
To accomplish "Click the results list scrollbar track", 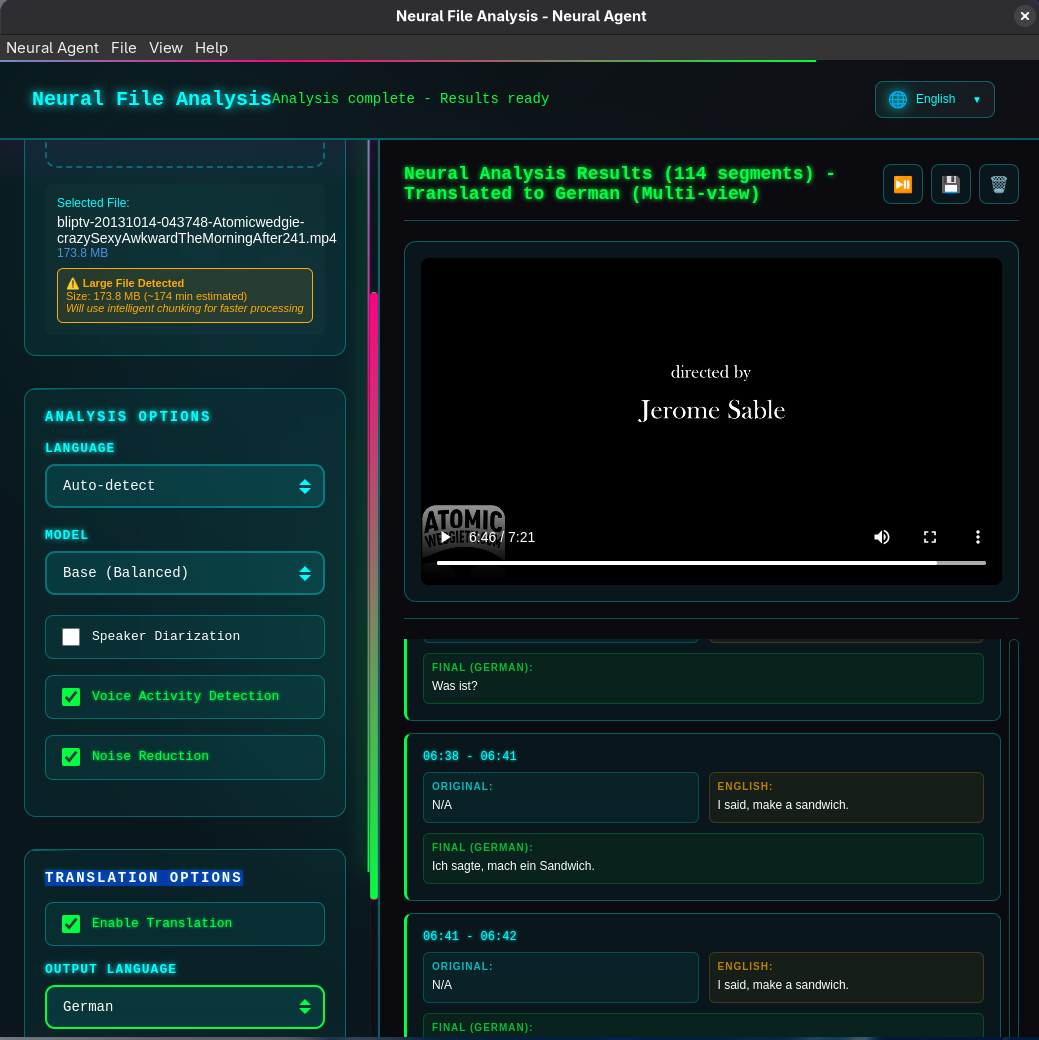I will pyautogui.click(x=1013, y=837).
